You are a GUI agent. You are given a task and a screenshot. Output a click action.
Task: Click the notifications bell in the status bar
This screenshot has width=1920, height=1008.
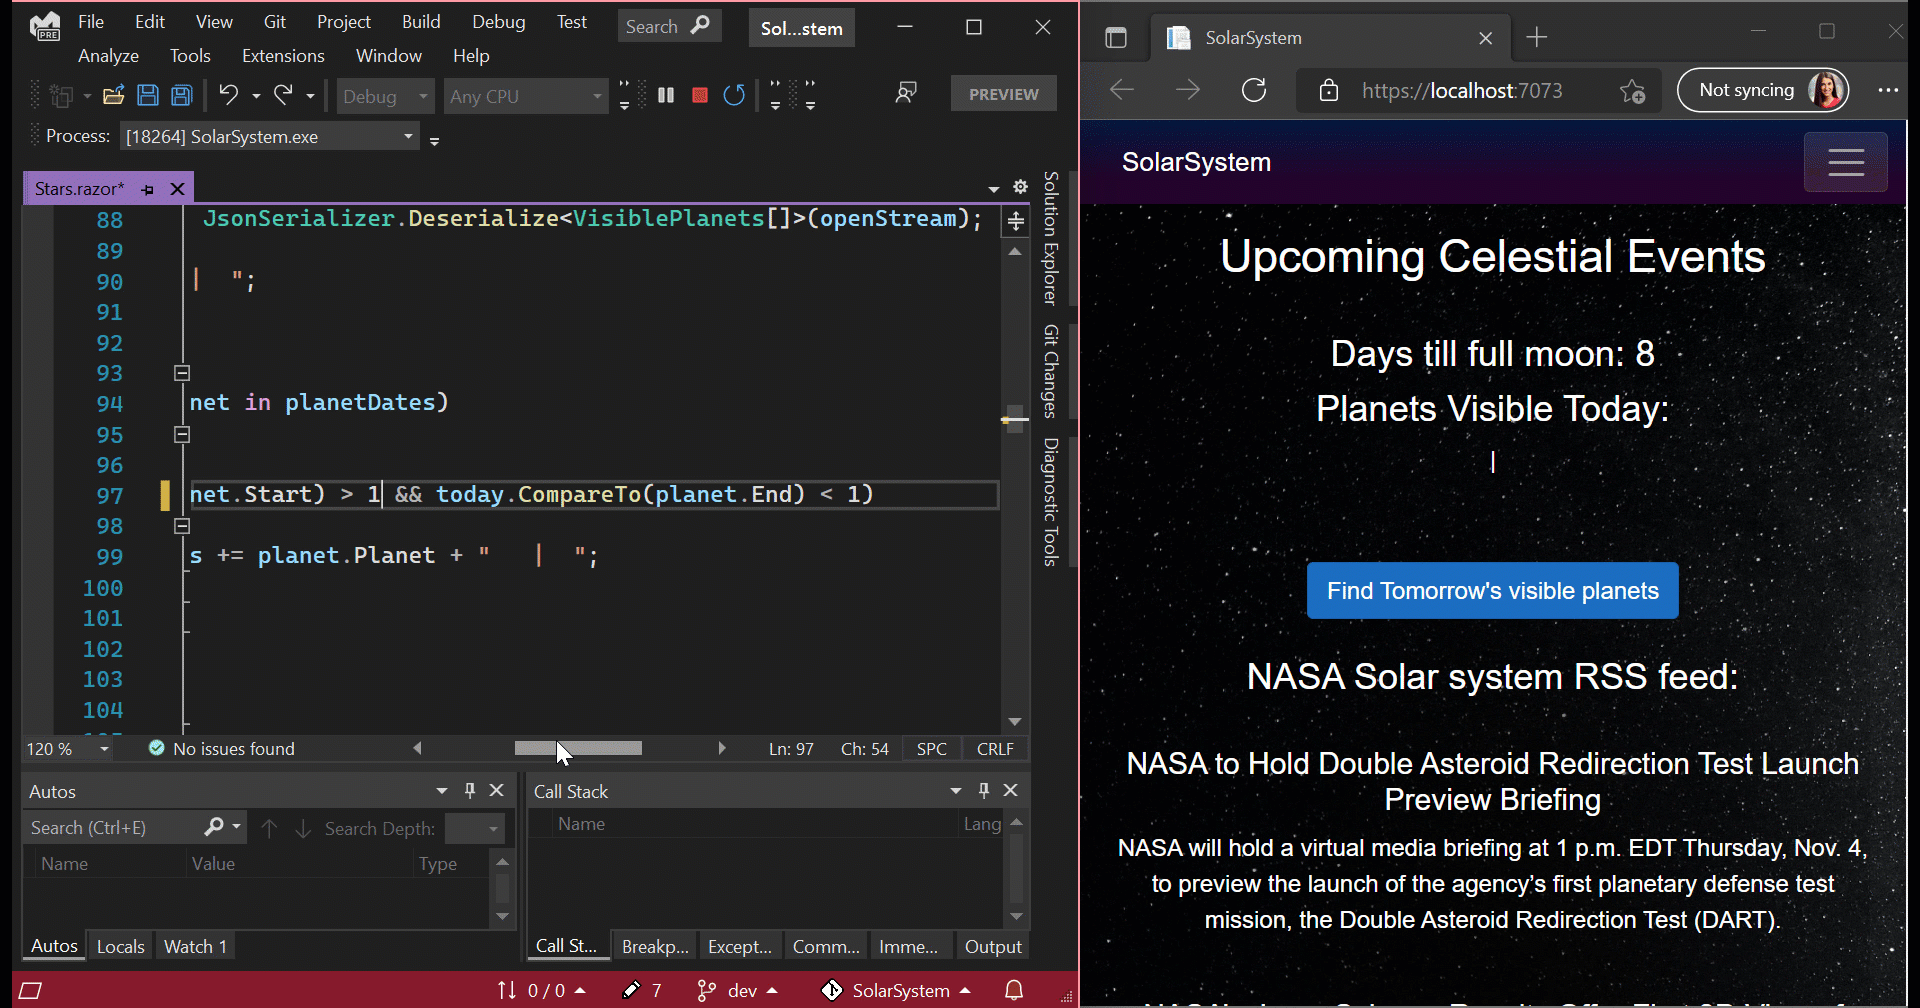tap(1012, 990)
